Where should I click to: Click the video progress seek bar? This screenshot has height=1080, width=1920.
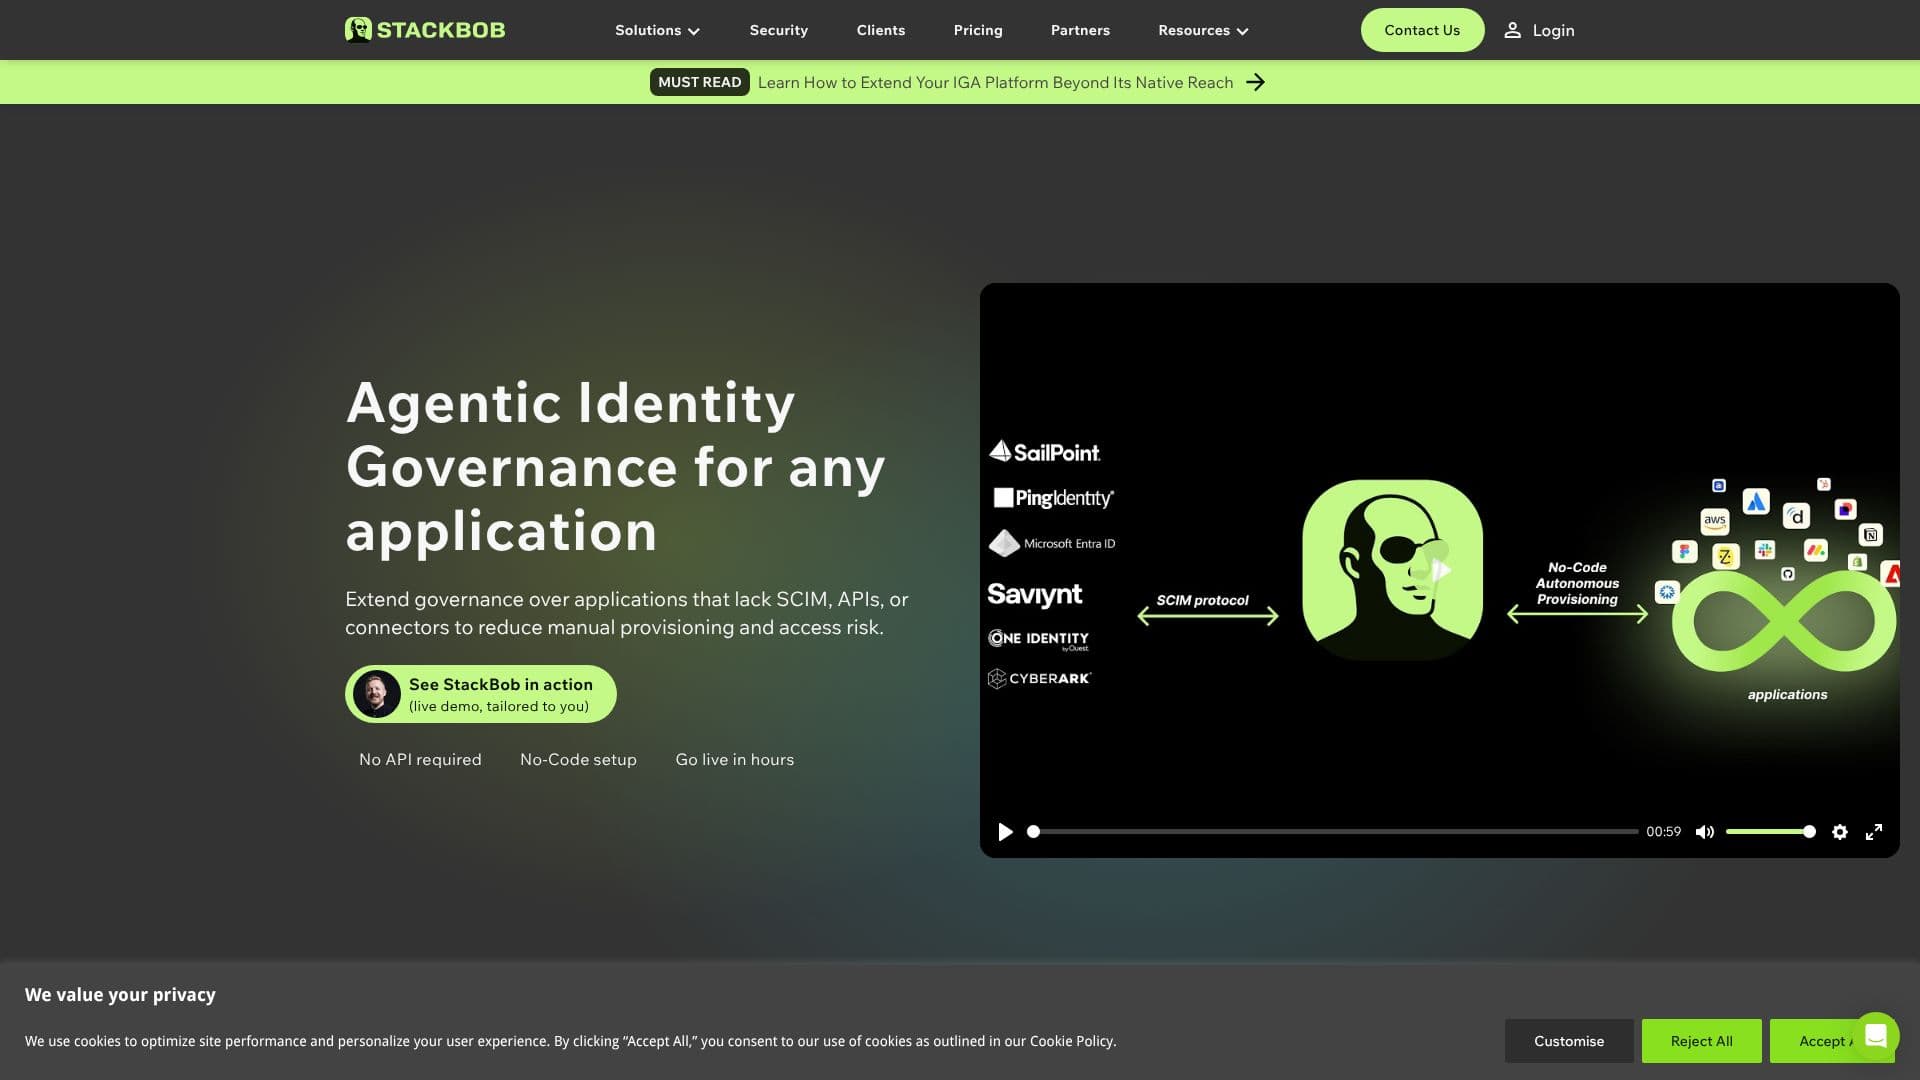pyautogui.click(x=1333, y=832)
